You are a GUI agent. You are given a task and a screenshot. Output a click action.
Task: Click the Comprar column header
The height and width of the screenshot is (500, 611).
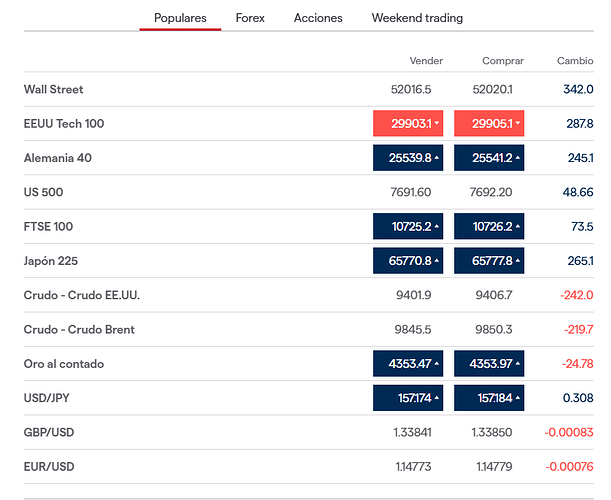click(503, 61)
